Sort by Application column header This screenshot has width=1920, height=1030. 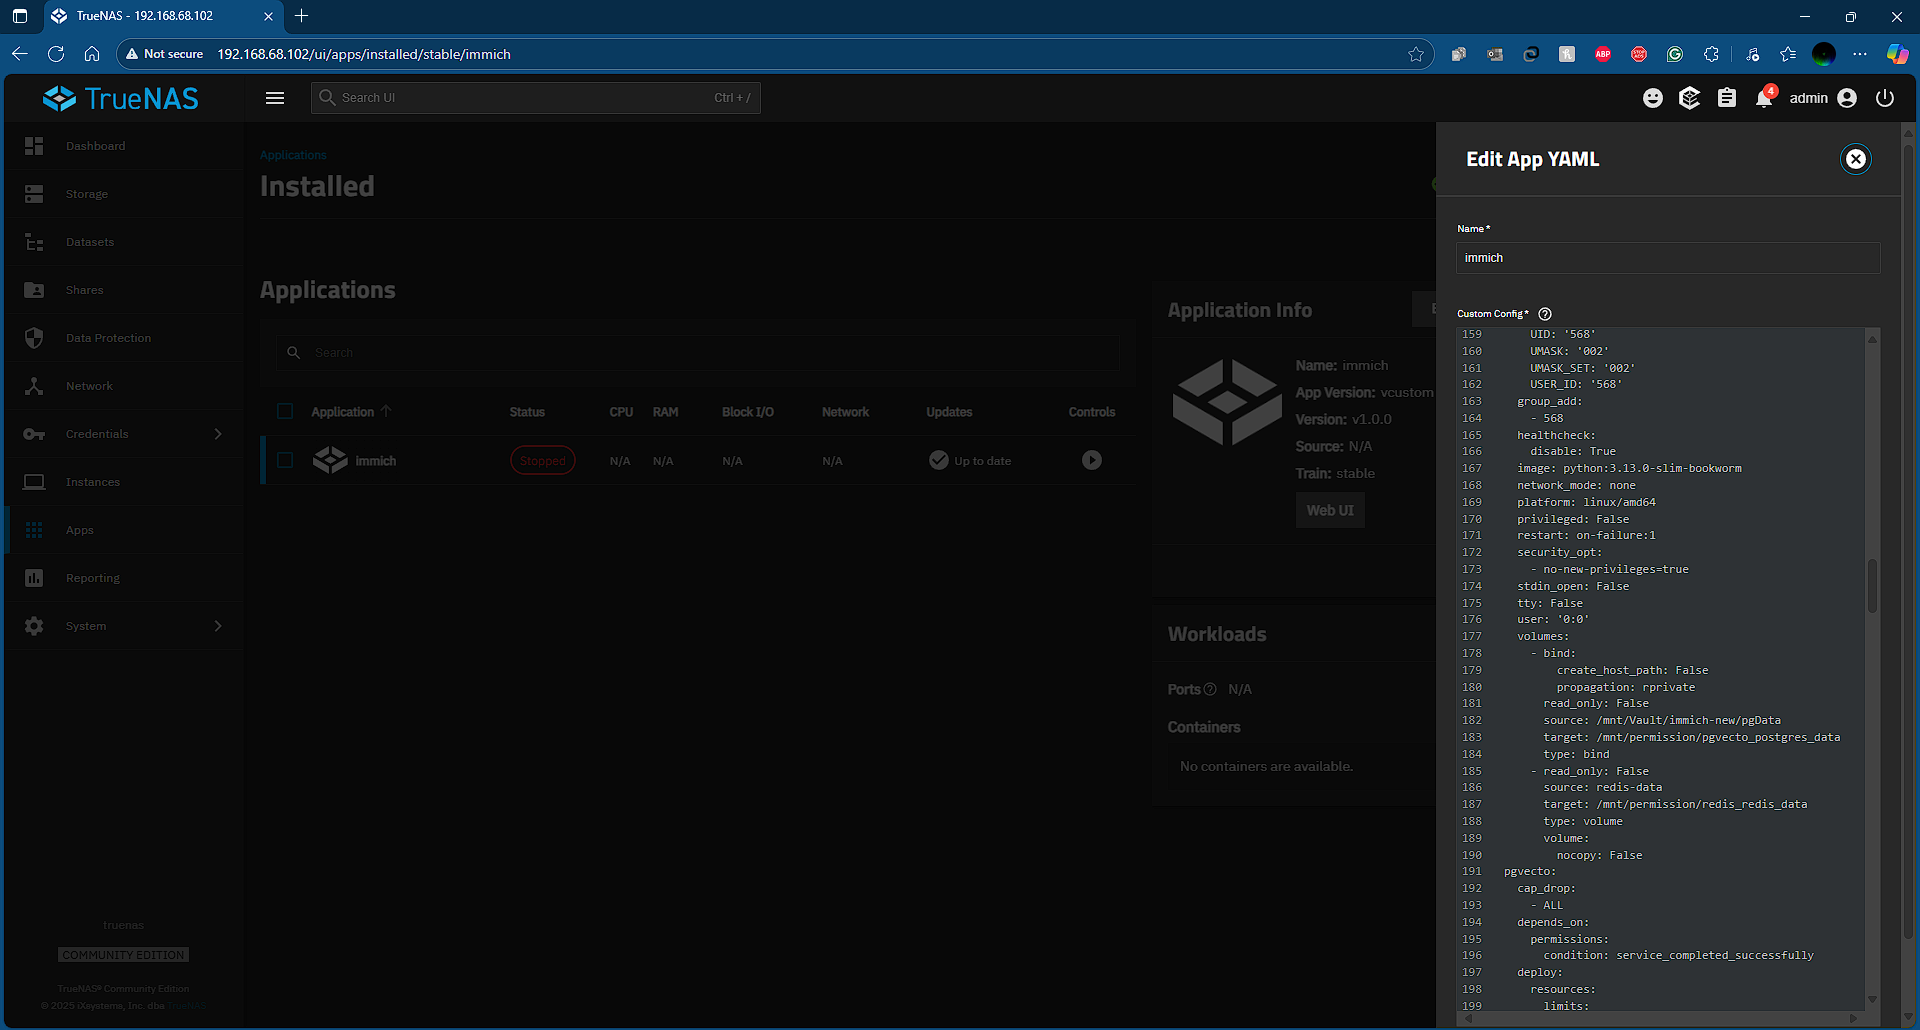(351, 412)
